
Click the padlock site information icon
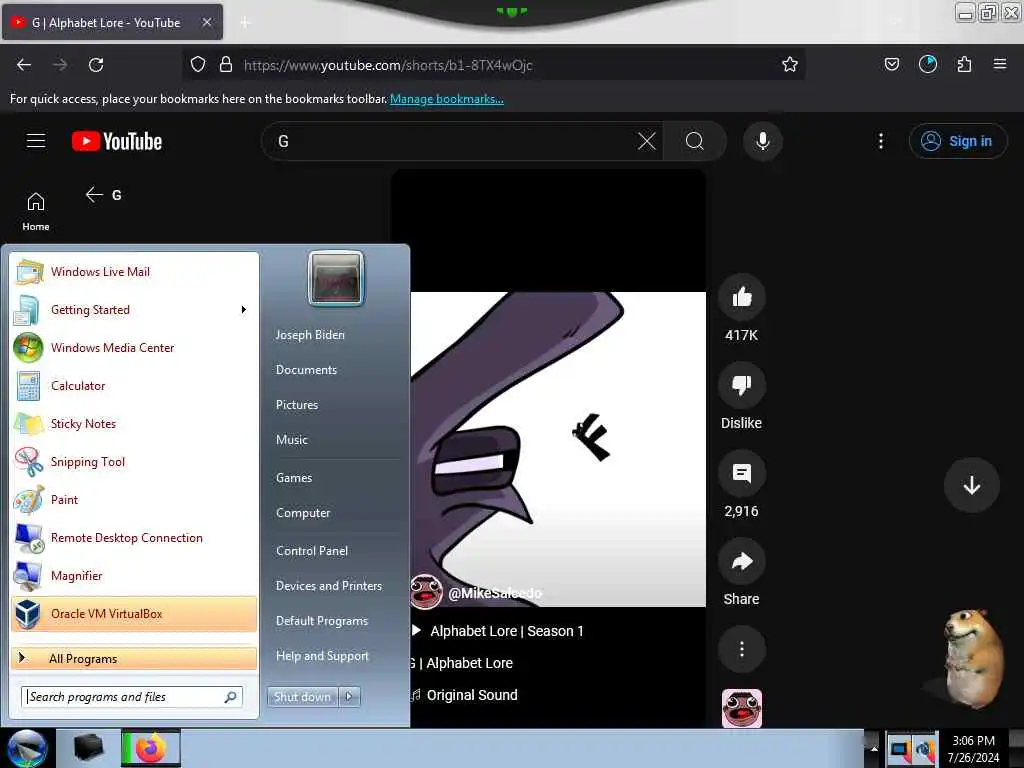point(226,65)
